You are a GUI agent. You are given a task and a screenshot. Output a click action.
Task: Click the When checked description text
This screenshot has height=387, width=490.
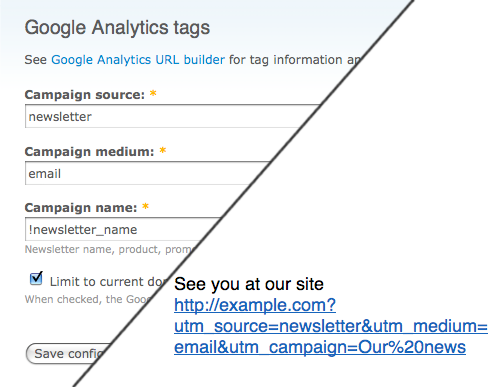click(x=87, y=299)
